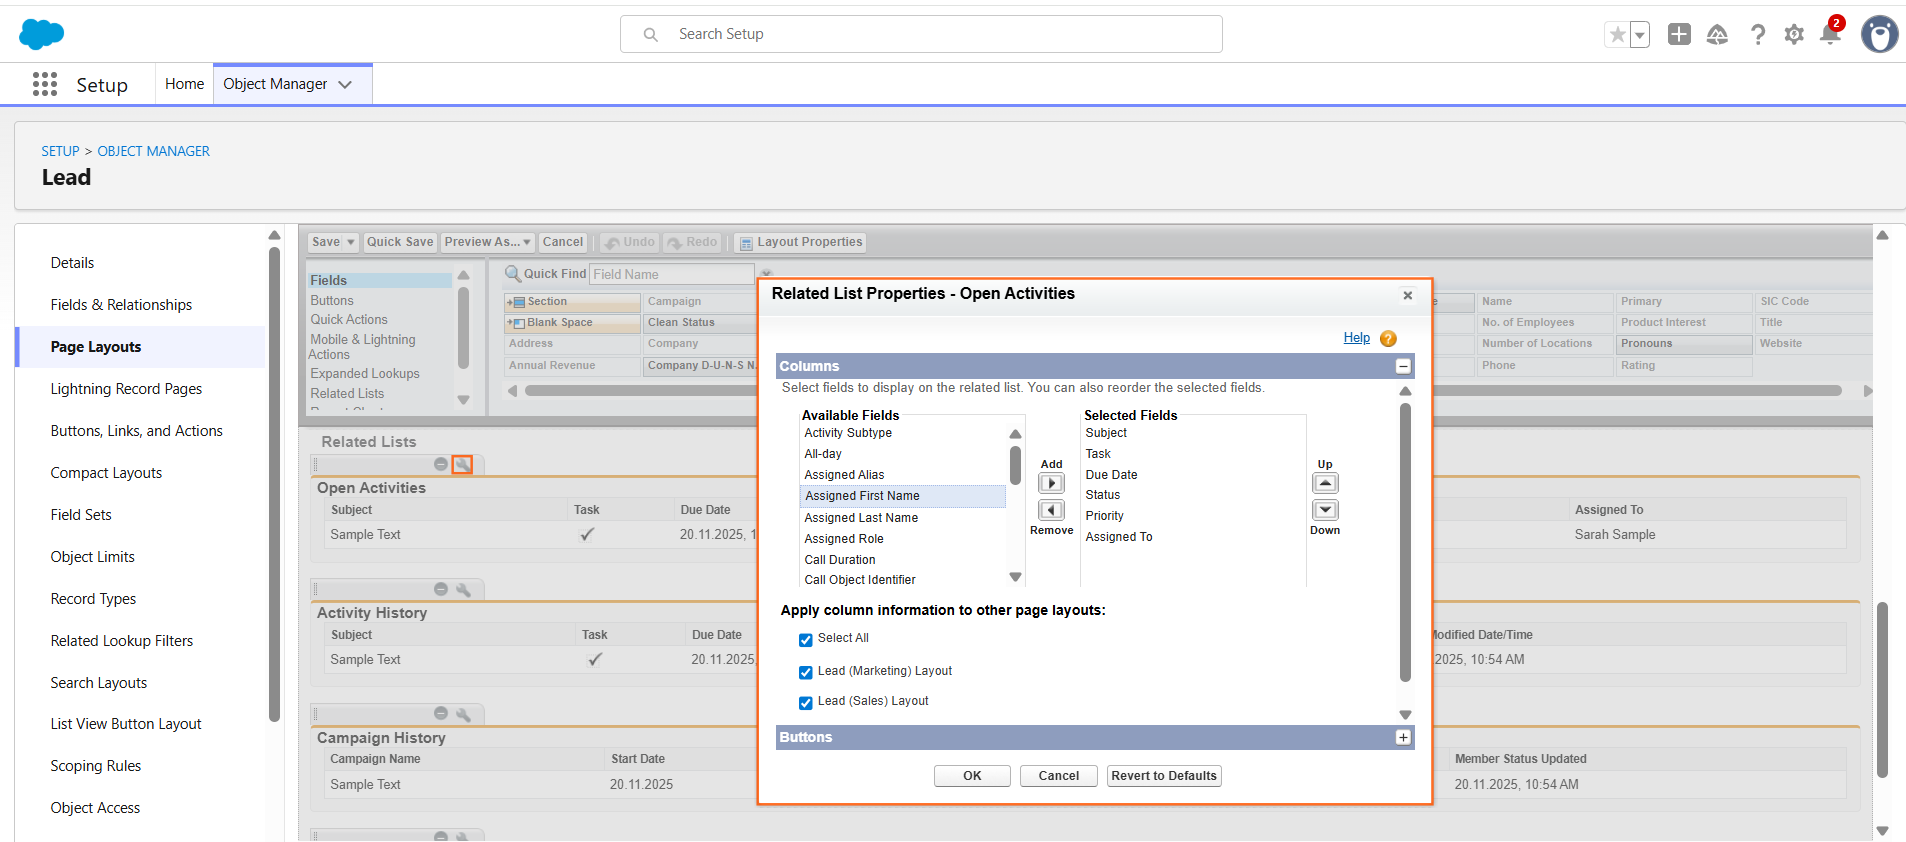
Task: Open the Help link in the dialog
Action: click(x=1356, y=338)
